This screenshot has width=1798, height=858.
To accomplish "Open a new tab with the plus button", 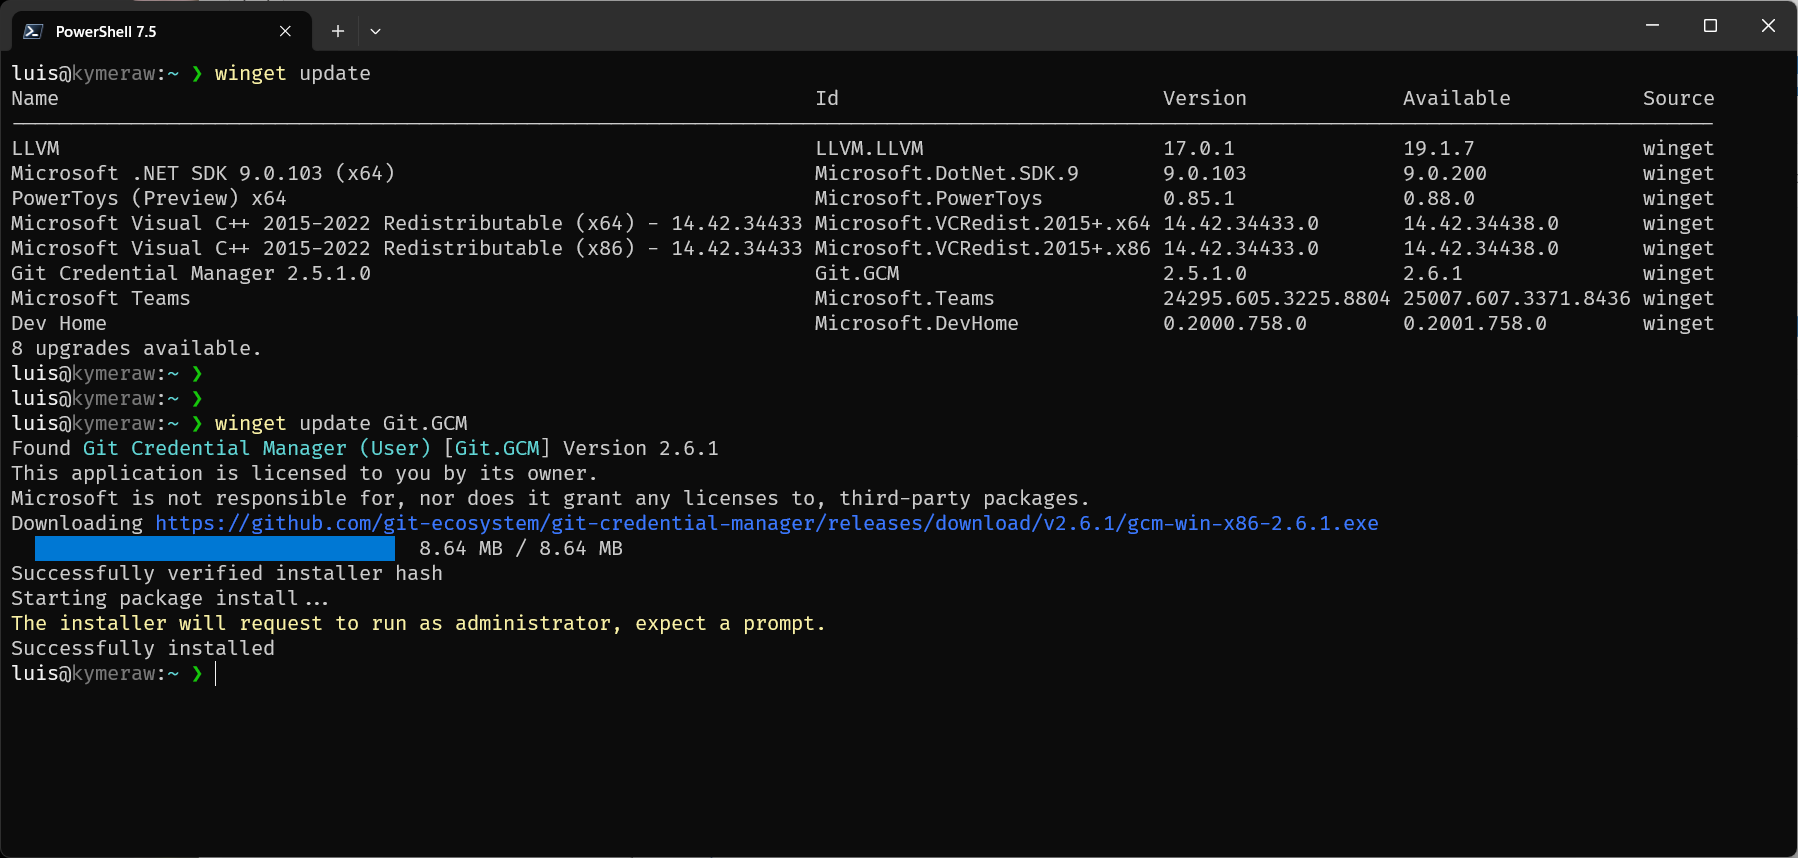I will coord(338,31).
